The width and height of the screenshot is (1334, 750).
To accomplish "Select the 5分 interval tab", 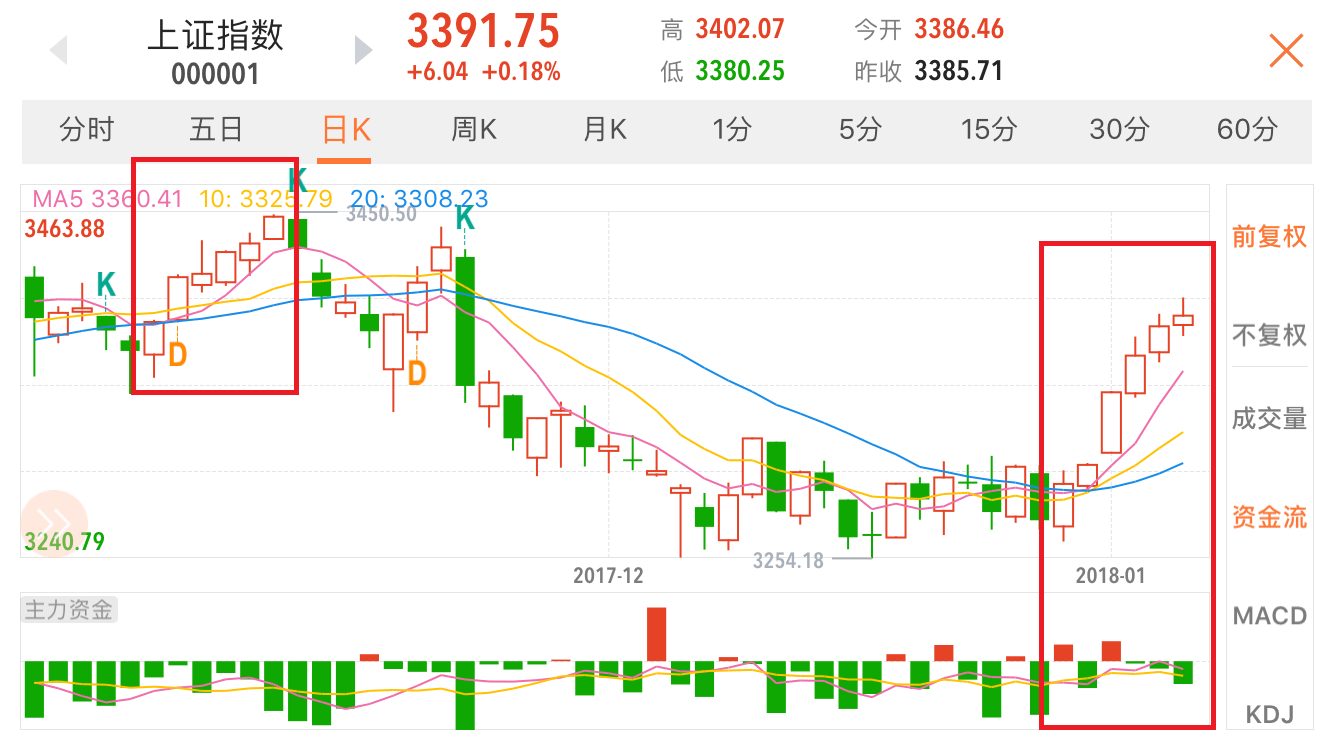I will pyautogui.click(x=860, y=129).
